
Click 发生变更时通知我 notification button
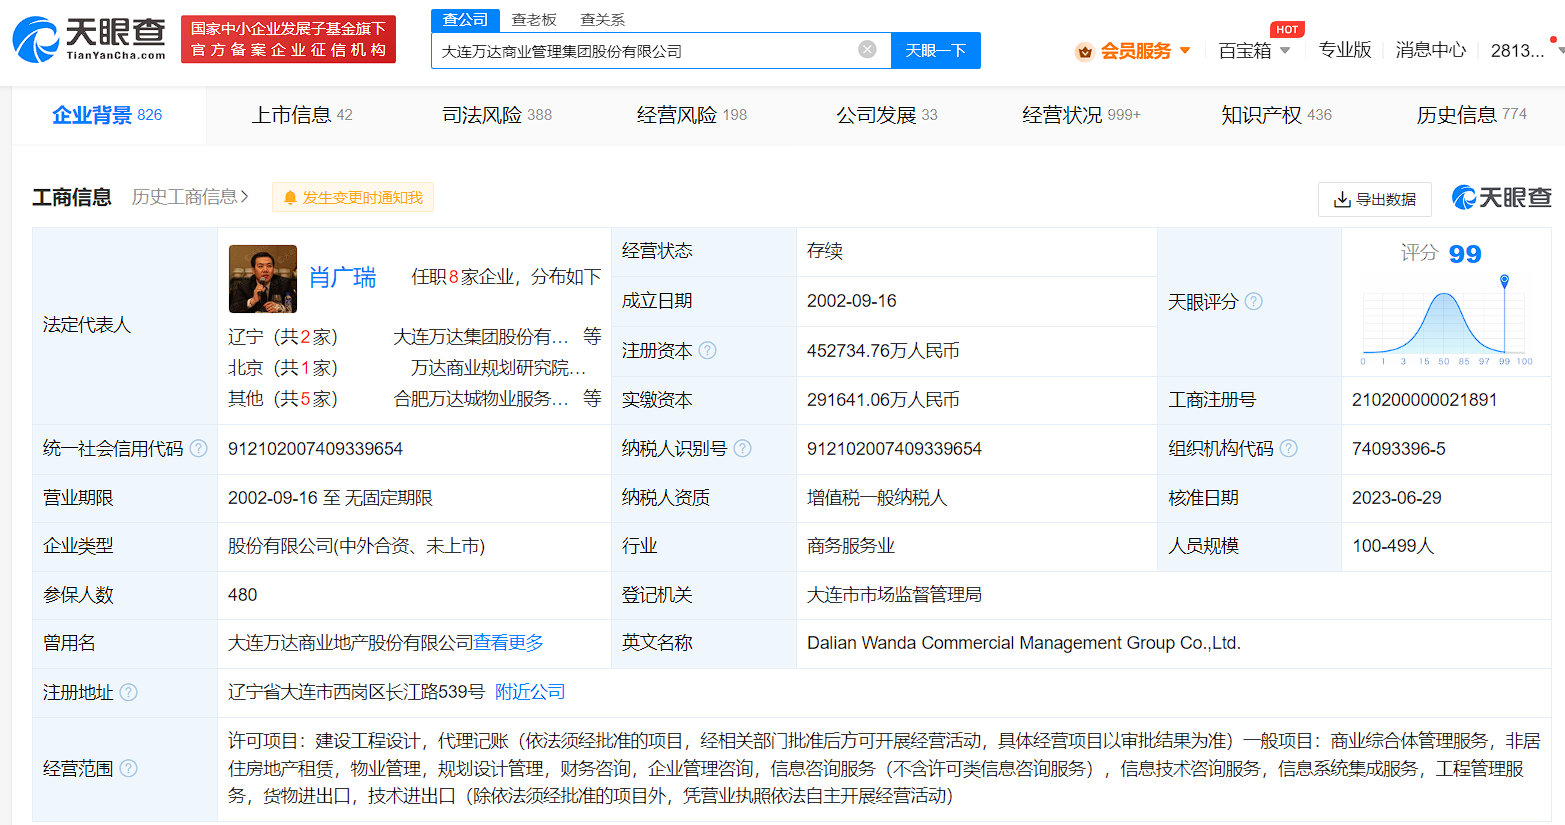tap(353, 197)
